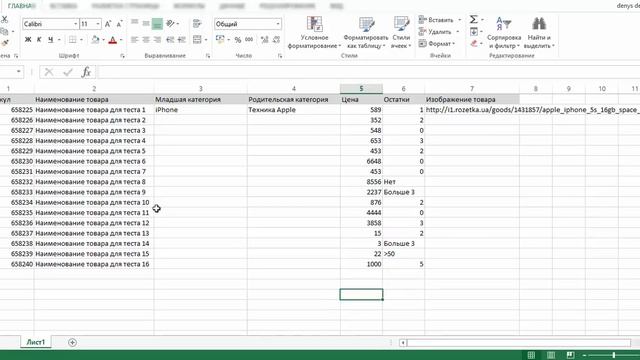Select cell with rozetka.ua image URL
Screen dimensions: 640x360
tap(472, 110)
